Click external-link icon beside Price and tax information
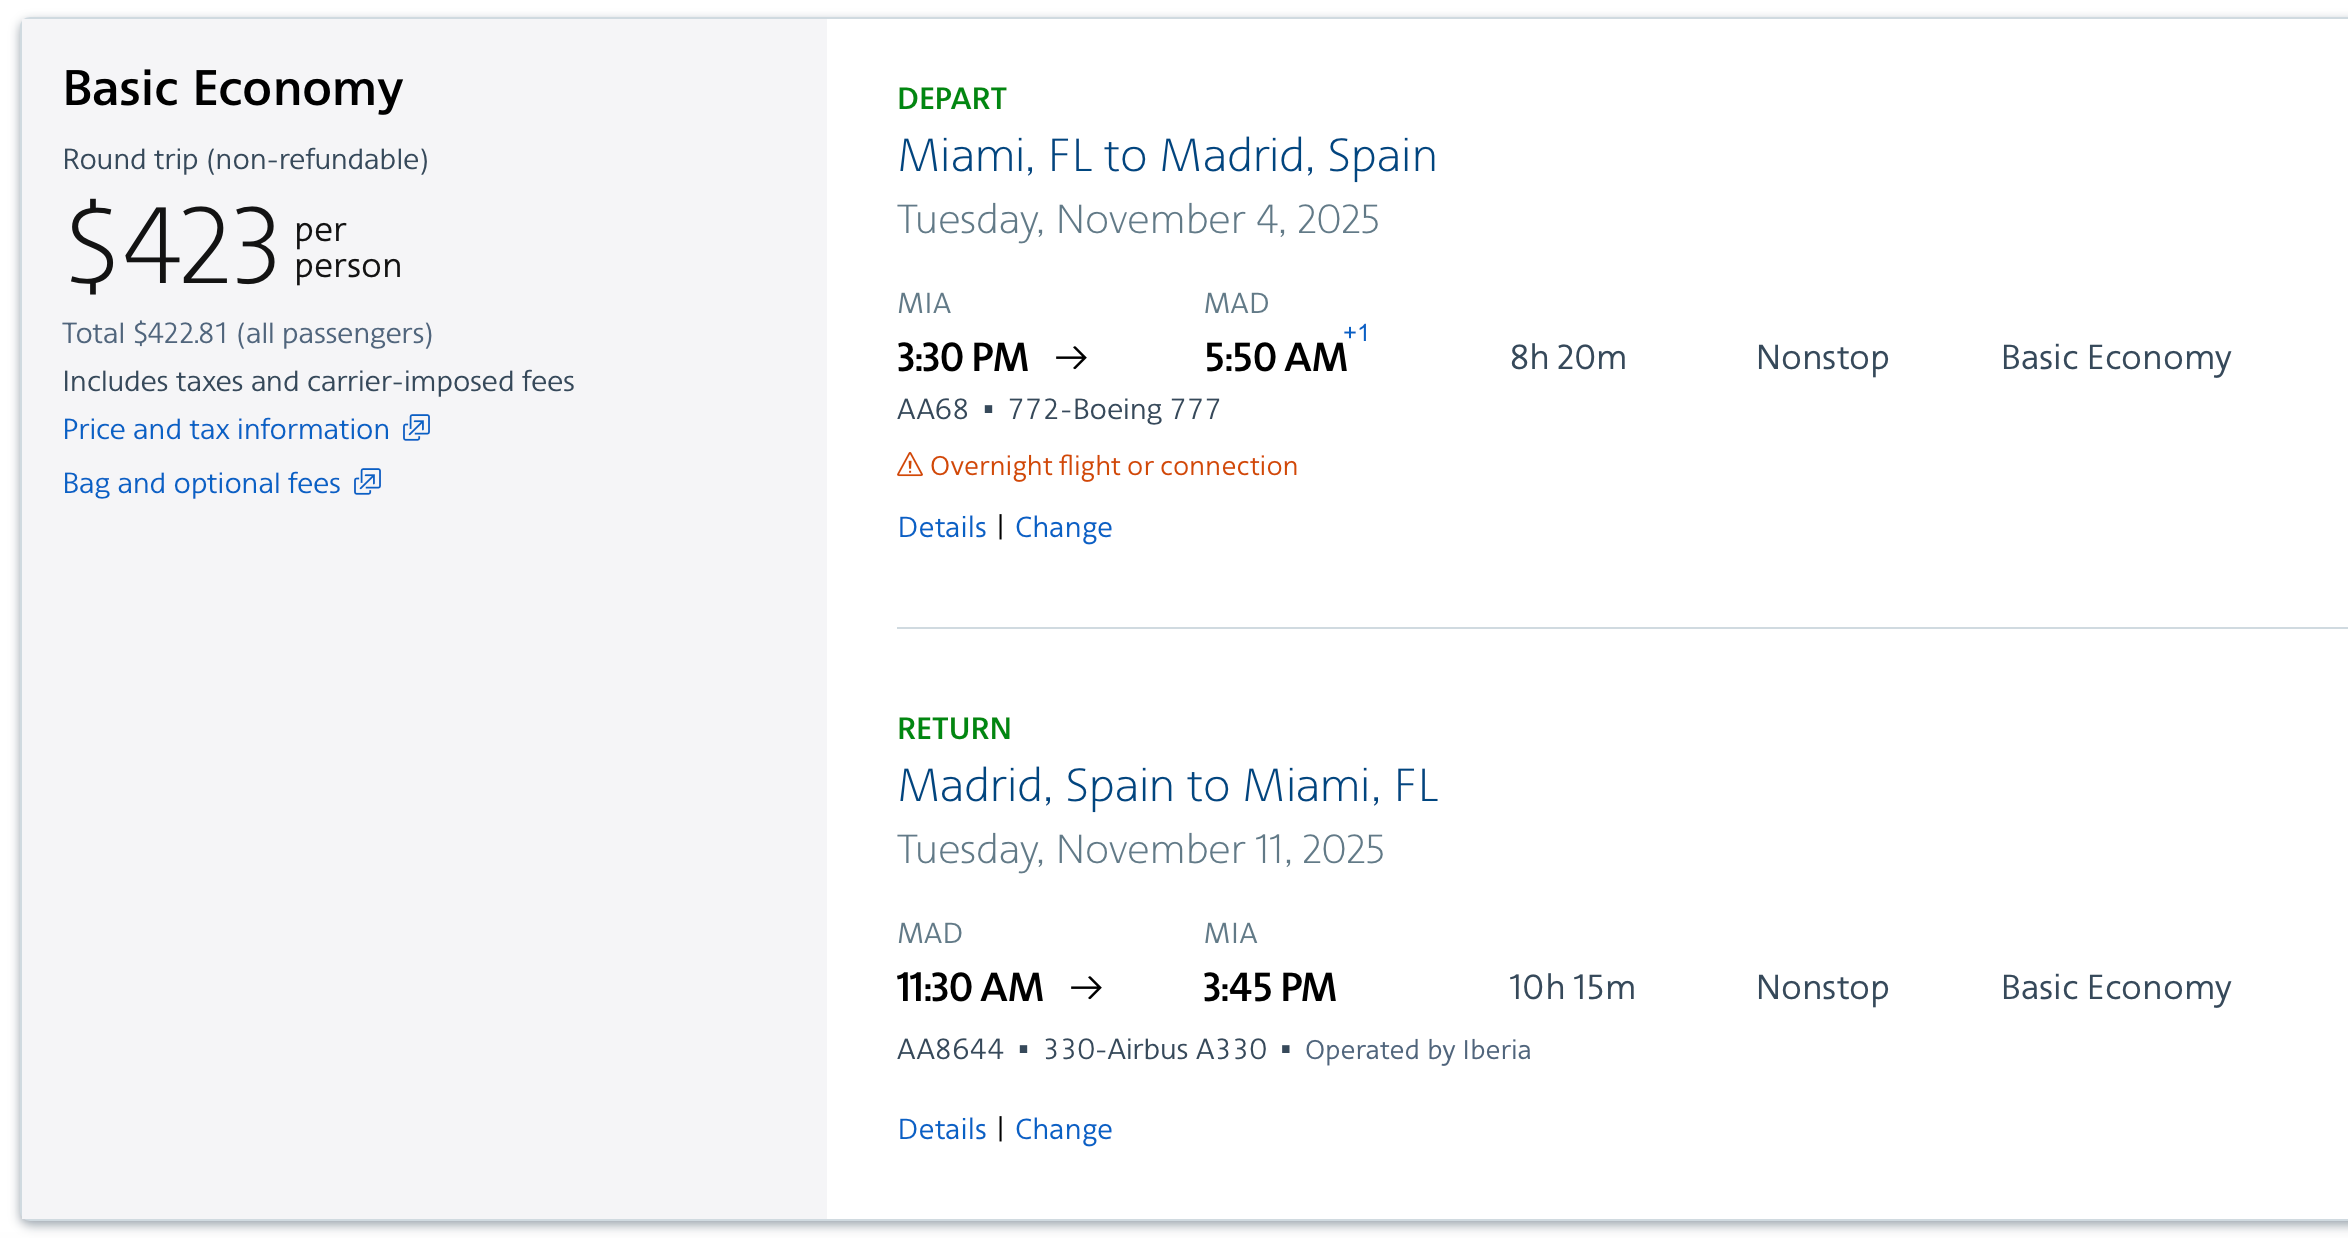Screen dimensions: 2348x1238 click(416, 428)
